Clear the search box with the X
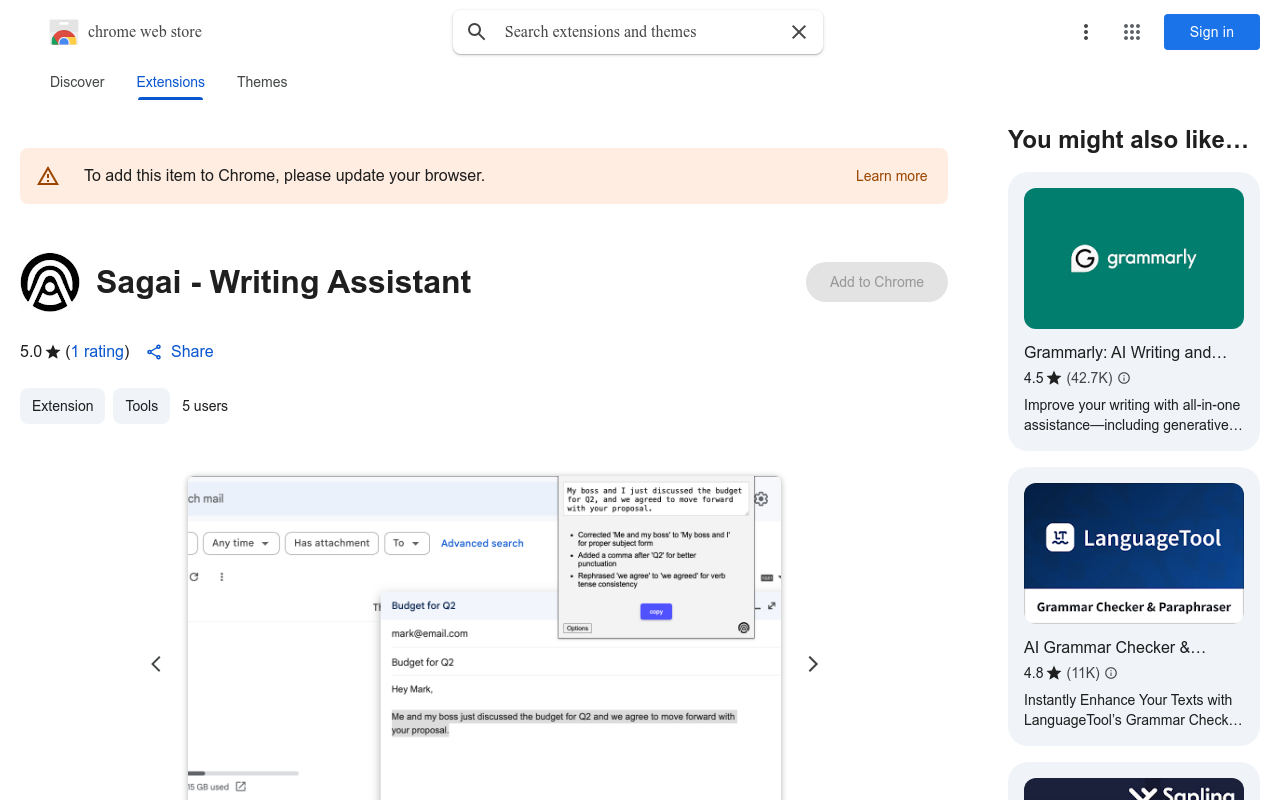1280x800 pixels. pos(799,32)
